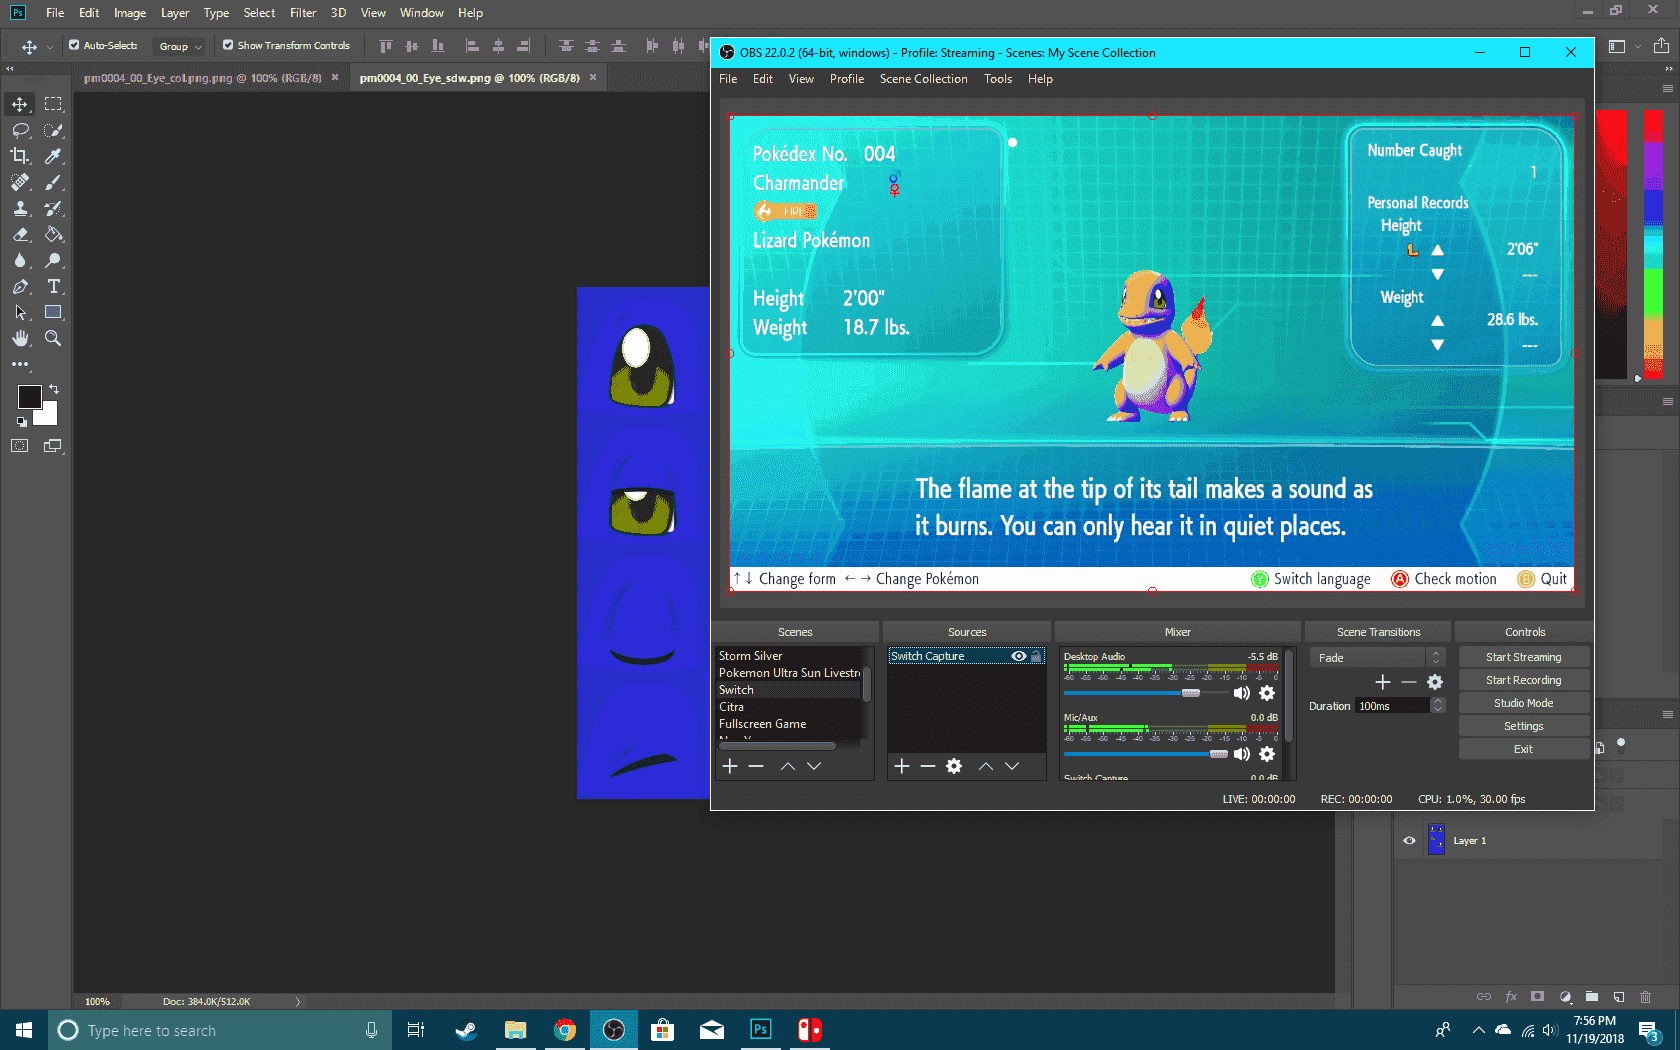This screenshot has width=1680, height=1050.
Task: Select the Quick Selection tool
Action: (53, 130)
